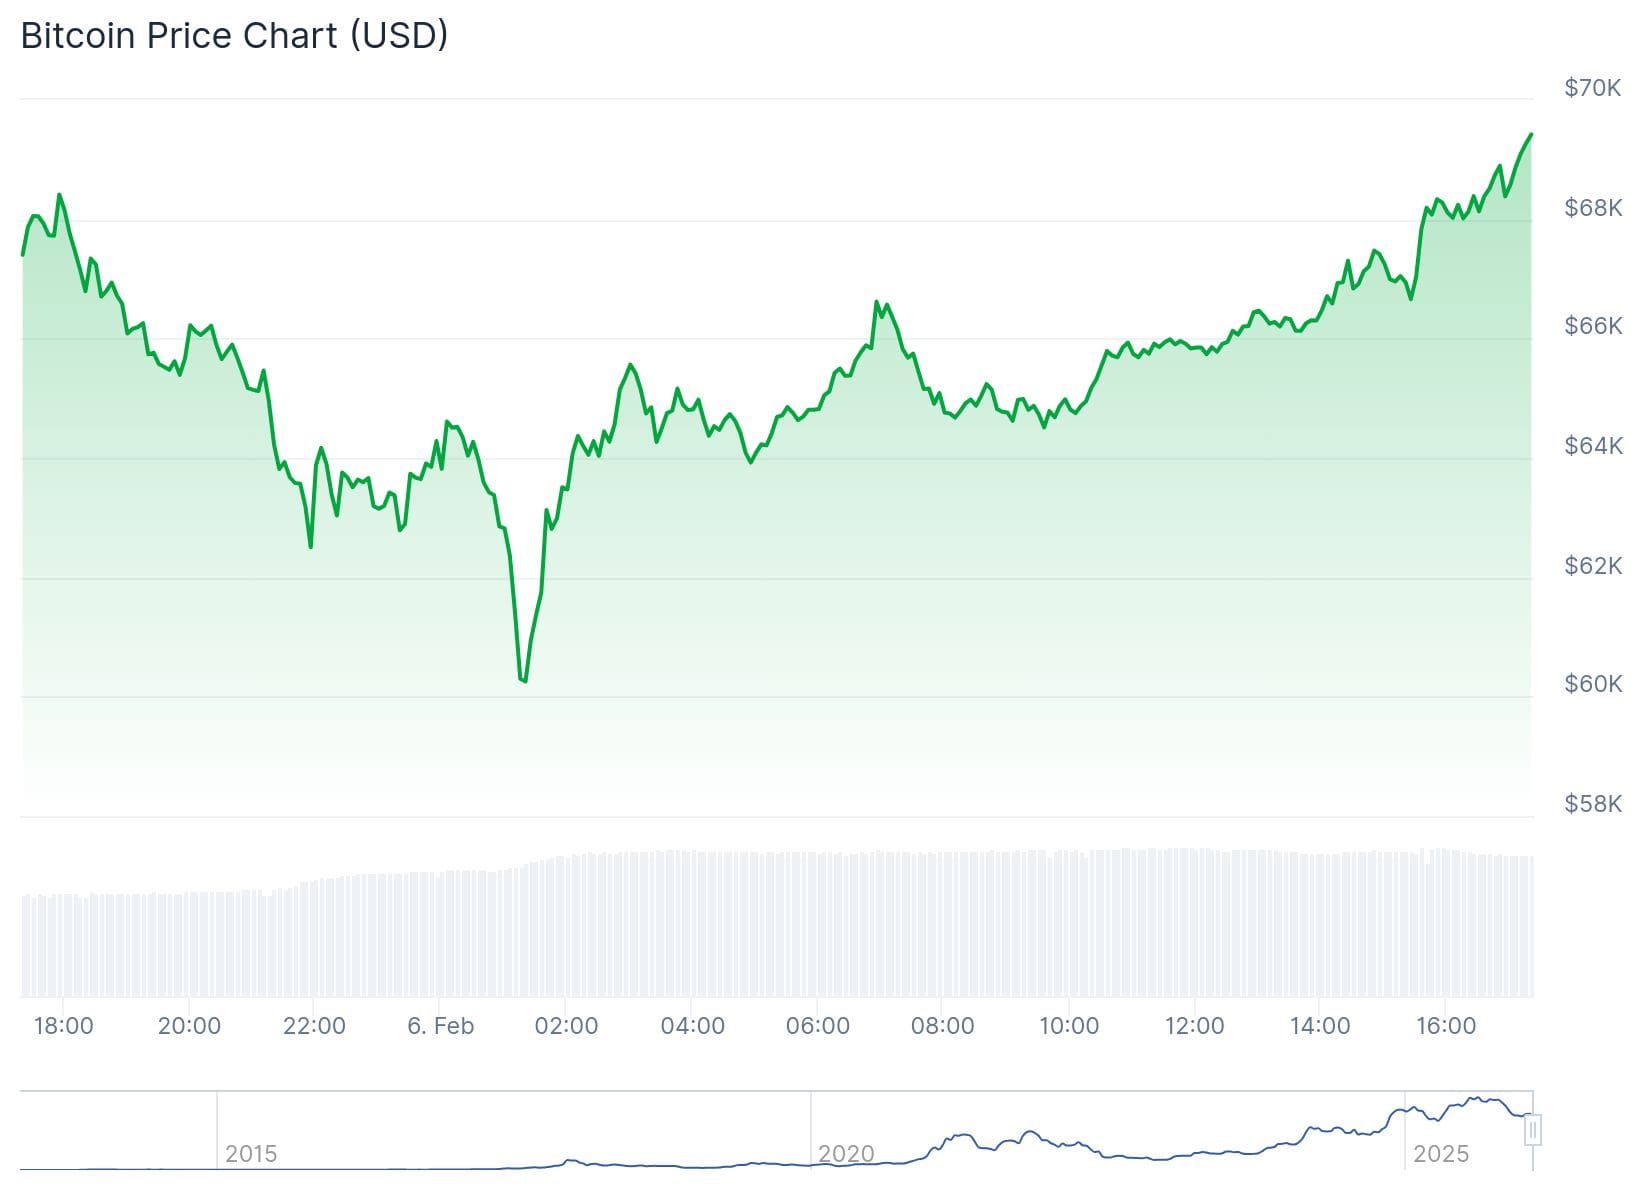Click the 2015 marker in the navigator
Screen dimensions: 1644x1200
pyautogui.click(x=251, y=1153)
